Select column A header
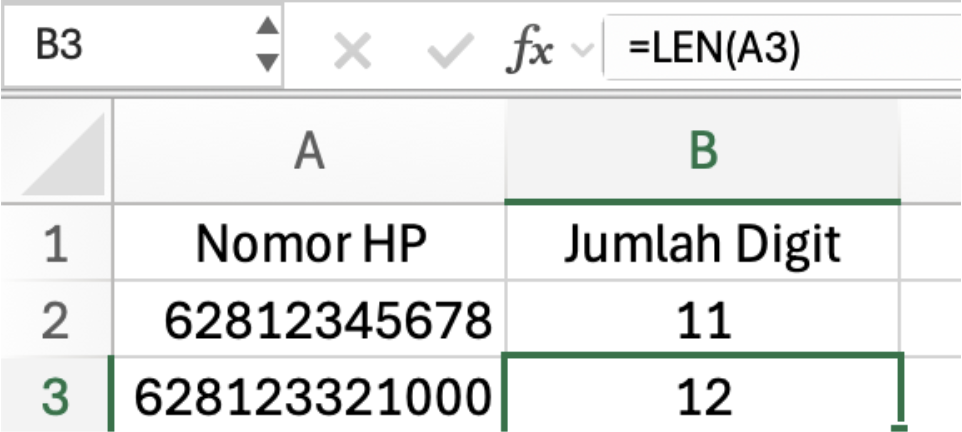962x432 pixels. [309, 153]
